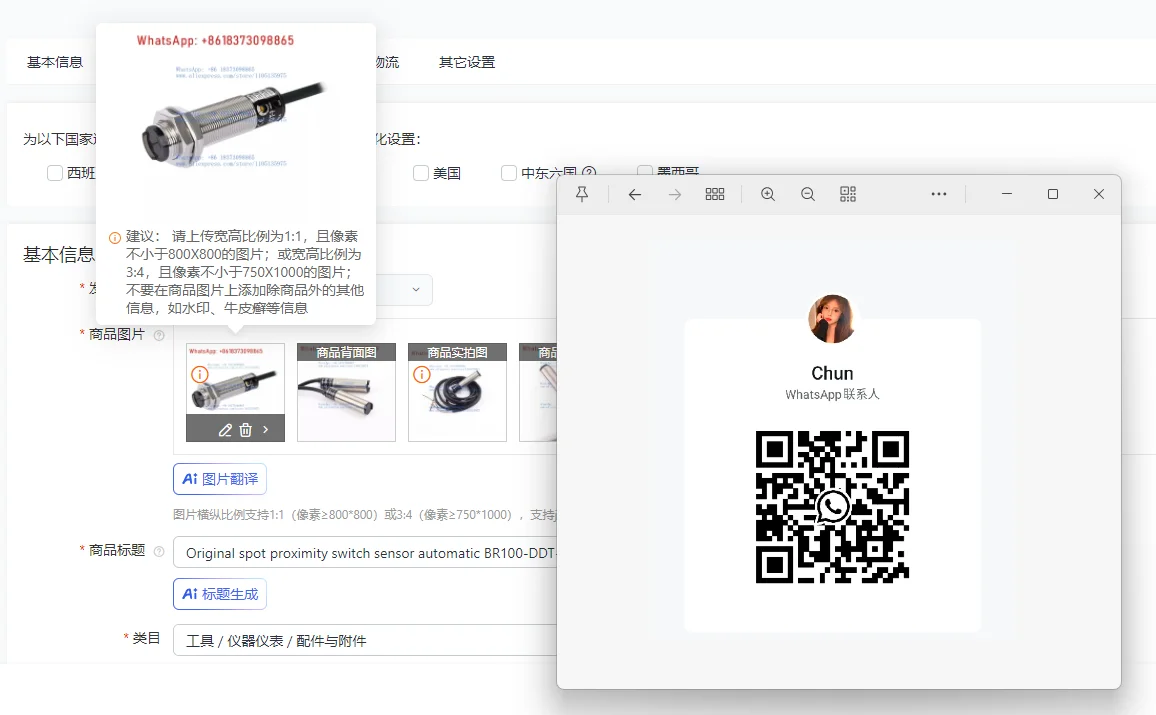The image size is (1156, 715).
Task: Click warning icon on first product thumbnail
Action: [x=200, y=374]
